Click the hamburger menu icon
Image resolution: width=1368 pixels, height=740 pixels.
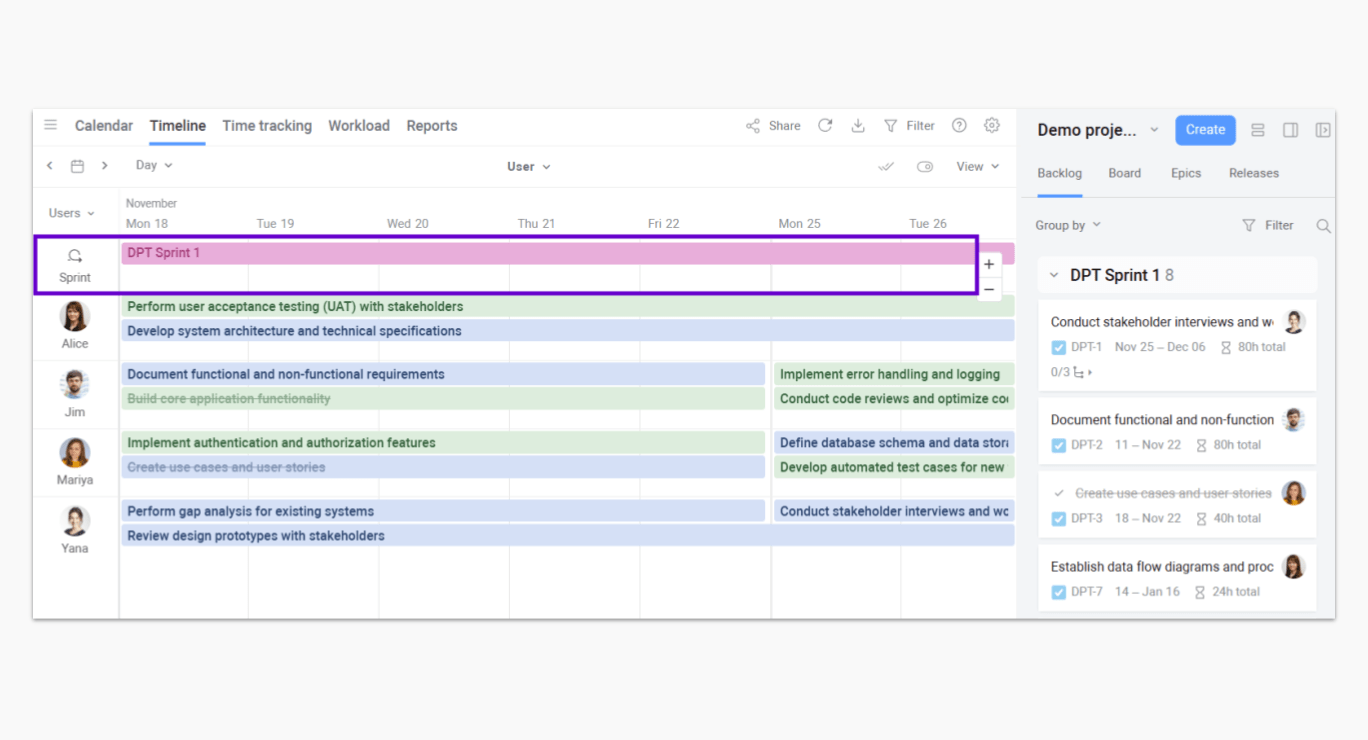[50, 125]
